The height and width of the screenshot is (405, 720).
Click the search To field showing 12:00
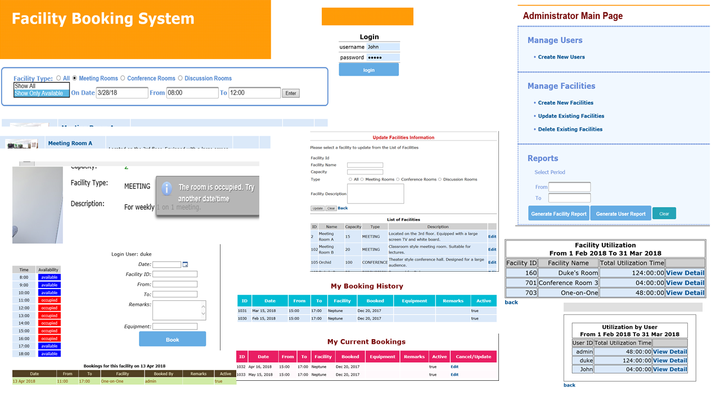coord(254,93)
